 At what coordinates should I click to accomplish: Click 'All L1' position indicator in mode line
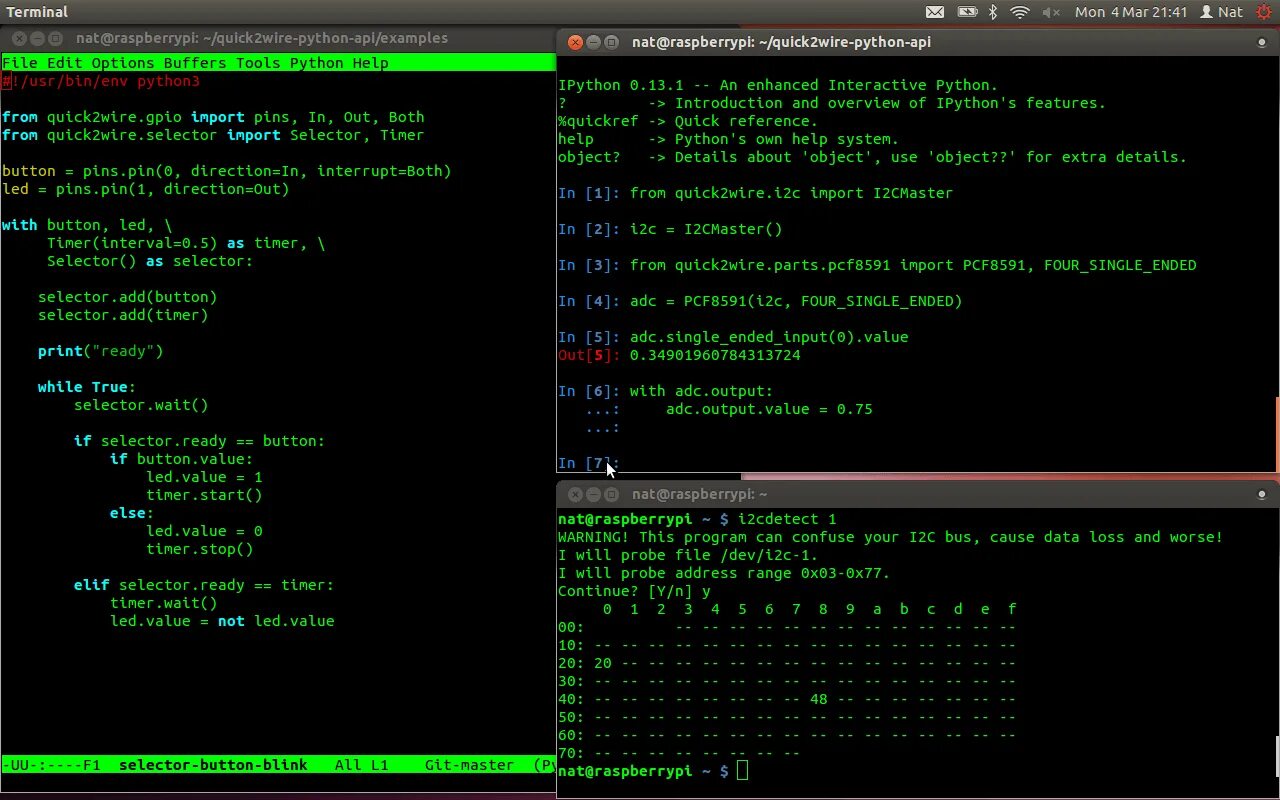tap(362, 765)
